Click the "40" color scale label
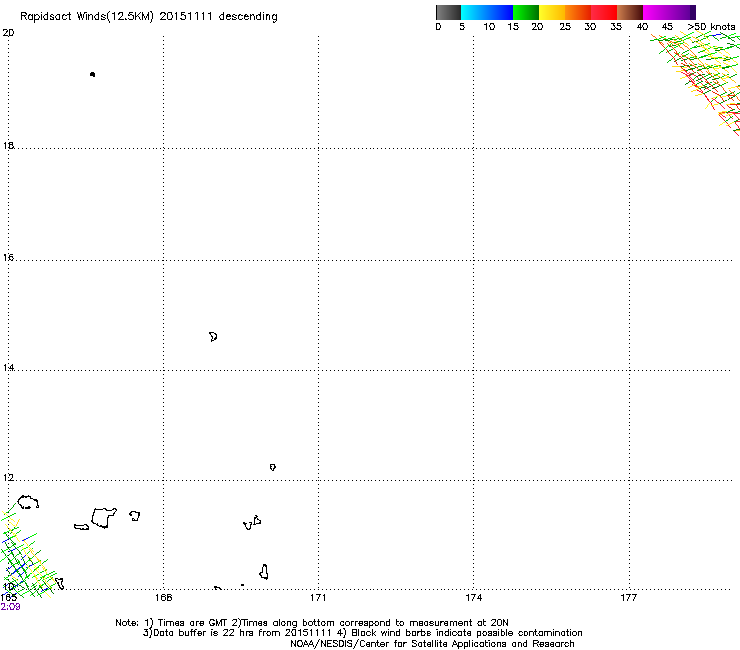The width and height of the screenshot is (740, 650). point(642,27)
